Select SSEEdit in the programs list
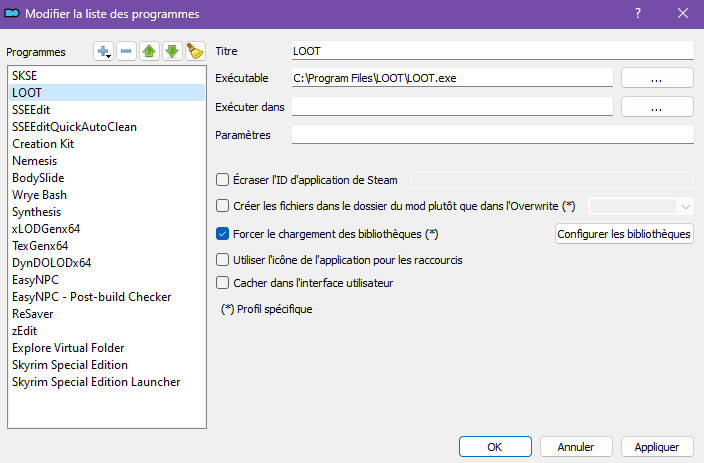 point(107,110)
